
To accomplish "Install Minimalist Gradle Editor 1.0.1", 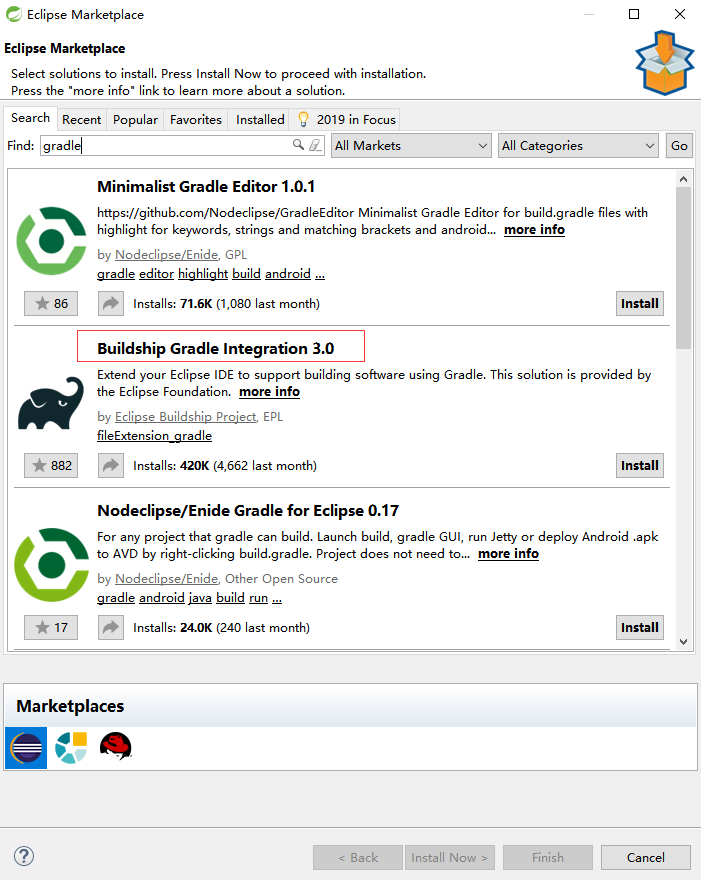I will (640, 304).
